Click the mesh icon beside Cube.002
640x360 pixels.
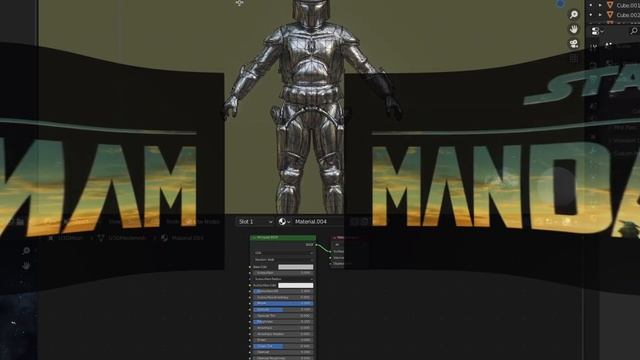click(x=610, y=15)
